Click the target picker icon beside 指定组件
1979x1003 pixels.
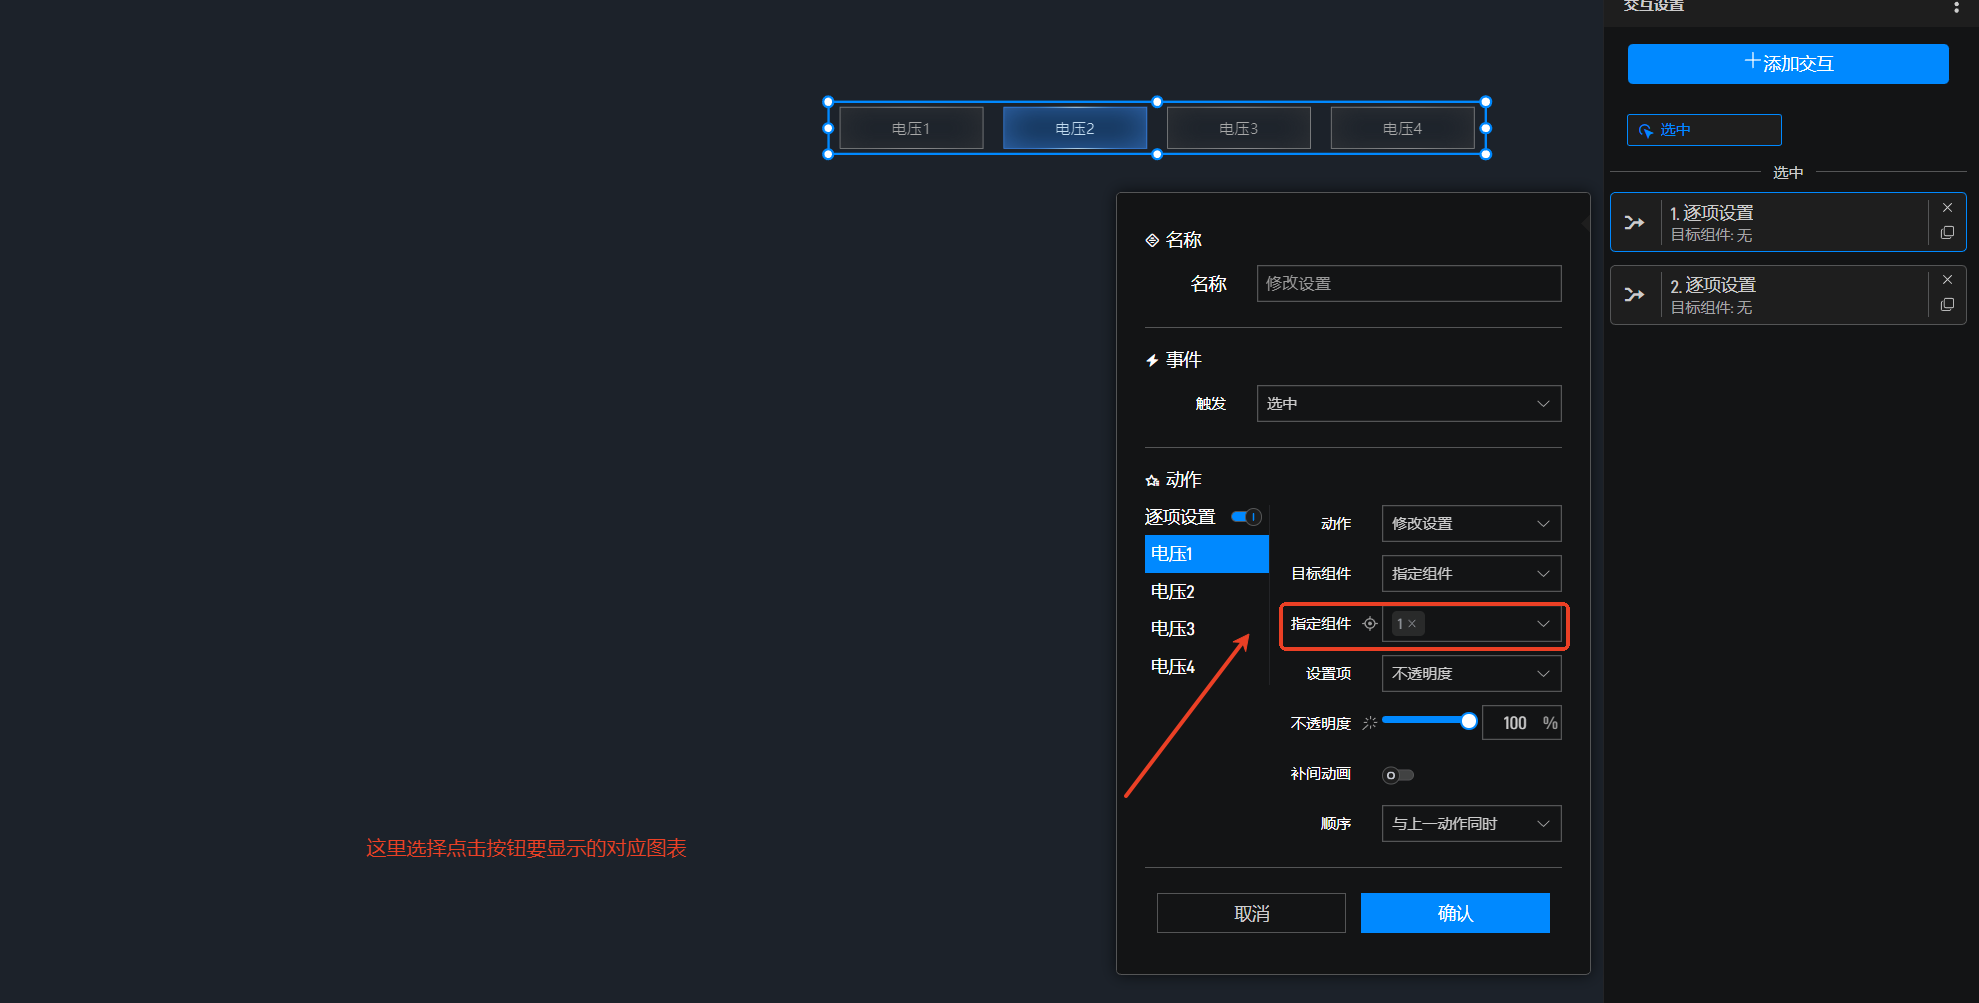pyautogui.click(x=1370, y=623)
